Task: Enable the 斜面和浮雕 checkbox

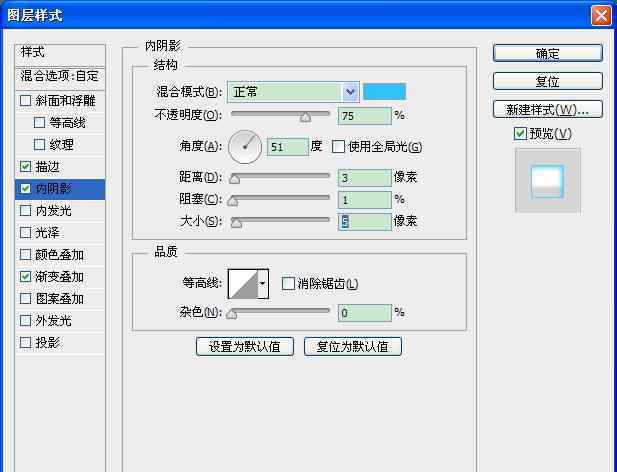Action: pyautogui.click(x=26, y=101)
